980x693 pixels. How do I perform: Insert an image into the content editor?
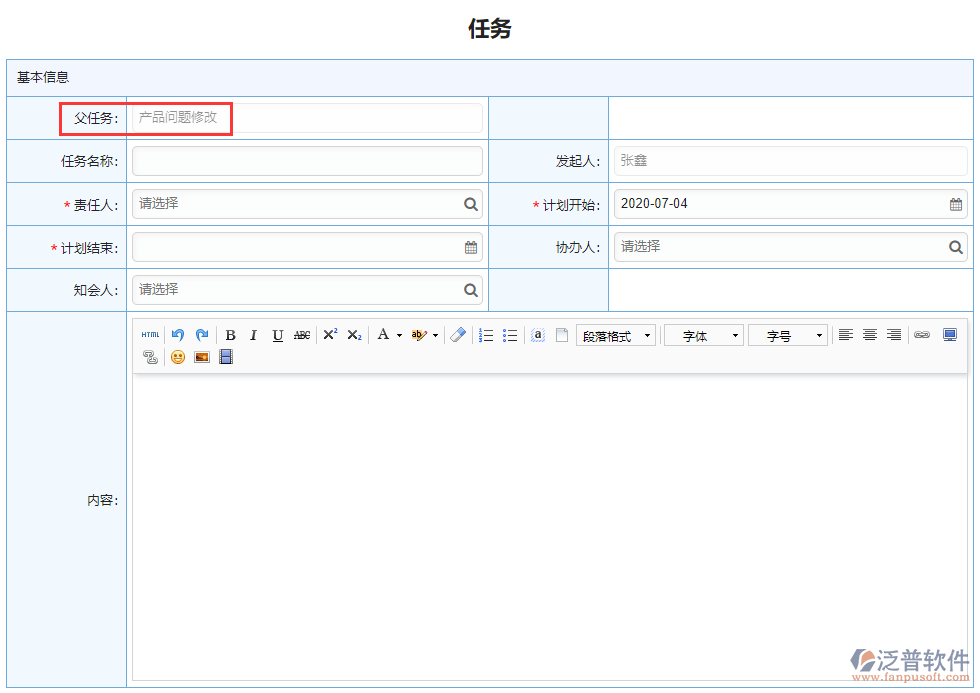201,357
